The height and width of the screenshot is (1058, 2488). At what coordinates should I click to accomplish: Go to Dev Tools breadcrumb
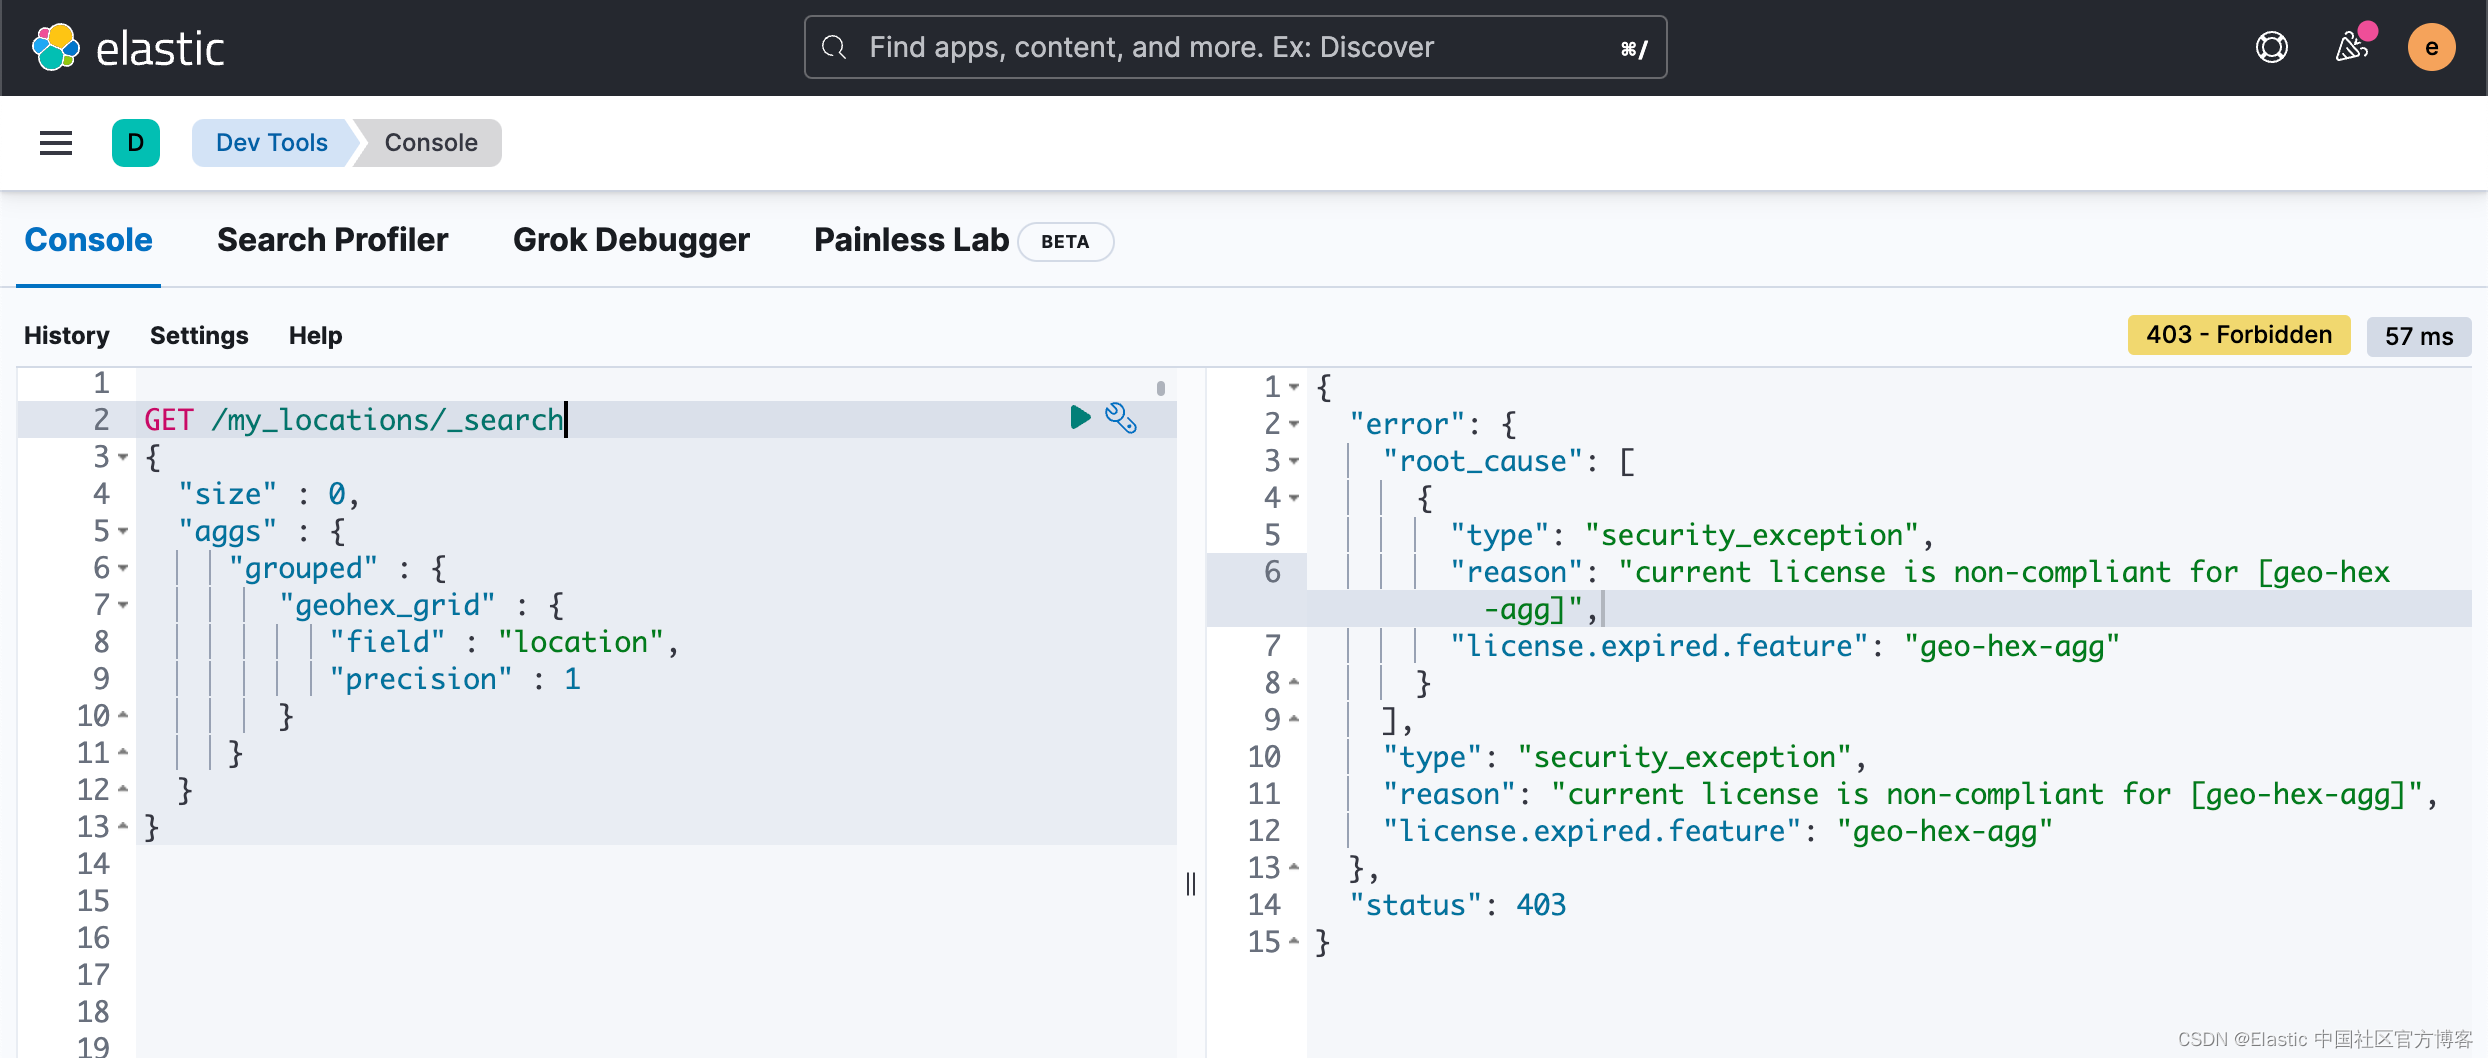(x=271, y=143)
